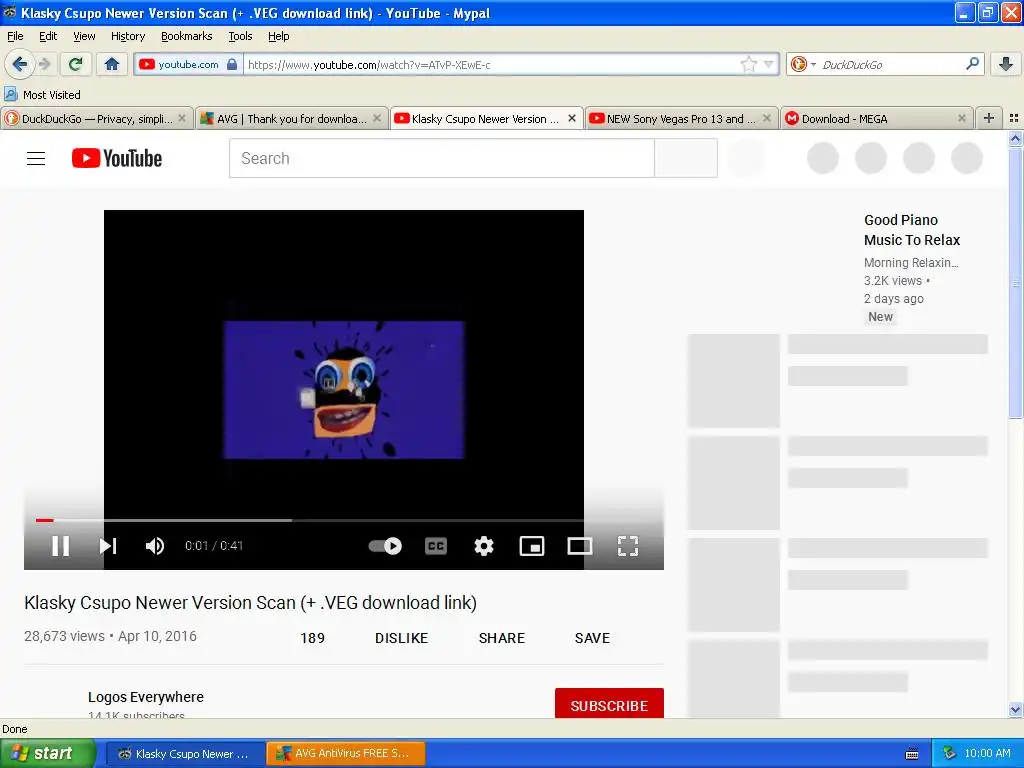
Task: Click the magnifier icon in DuckDuckGo box
Action: [x=972, y=64]
